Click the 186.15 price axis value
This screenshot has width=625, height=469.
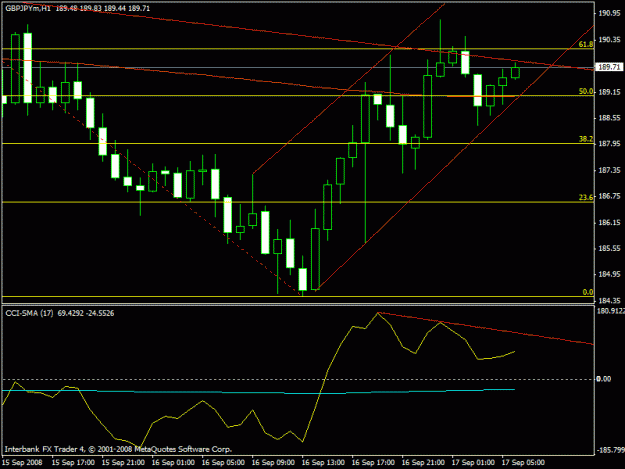coord(609,222)
